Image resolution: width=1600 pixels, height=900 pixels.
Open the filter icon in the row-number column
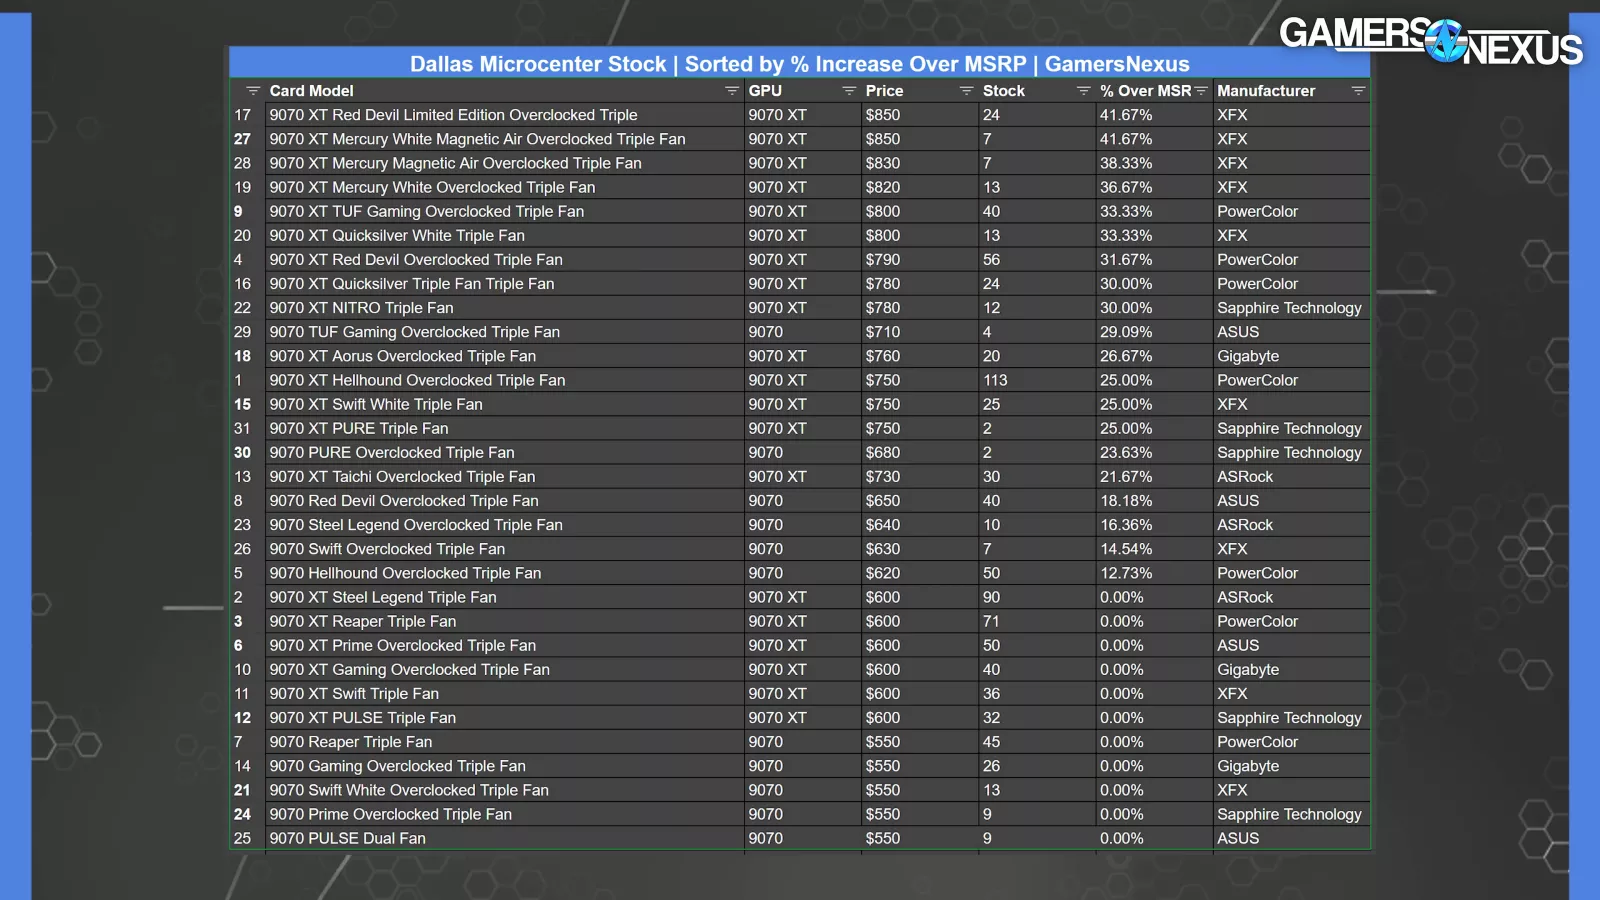point(253,91)
